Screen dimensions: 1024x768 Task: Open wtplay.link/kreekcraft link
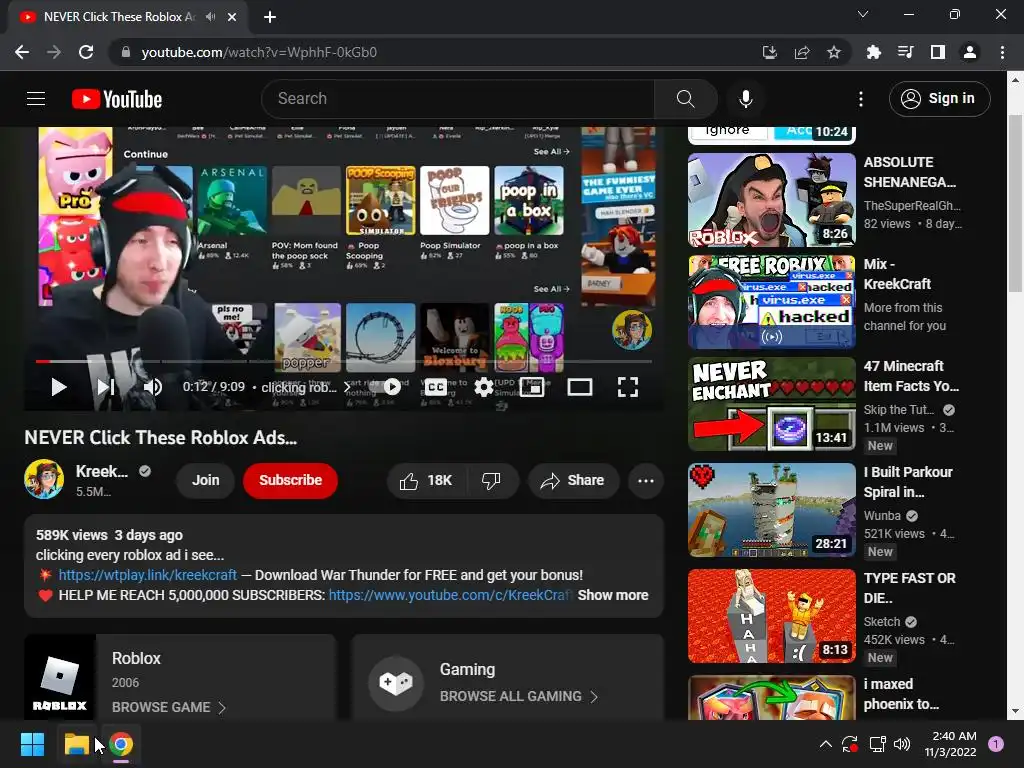click(x=148, y=575)
